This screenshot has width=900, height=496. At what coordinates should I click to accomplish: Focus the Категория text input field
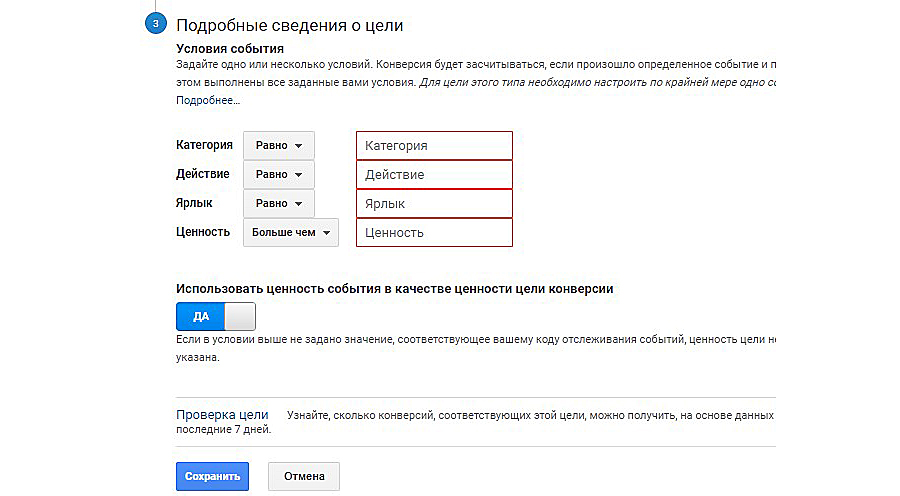click(434, 146)
